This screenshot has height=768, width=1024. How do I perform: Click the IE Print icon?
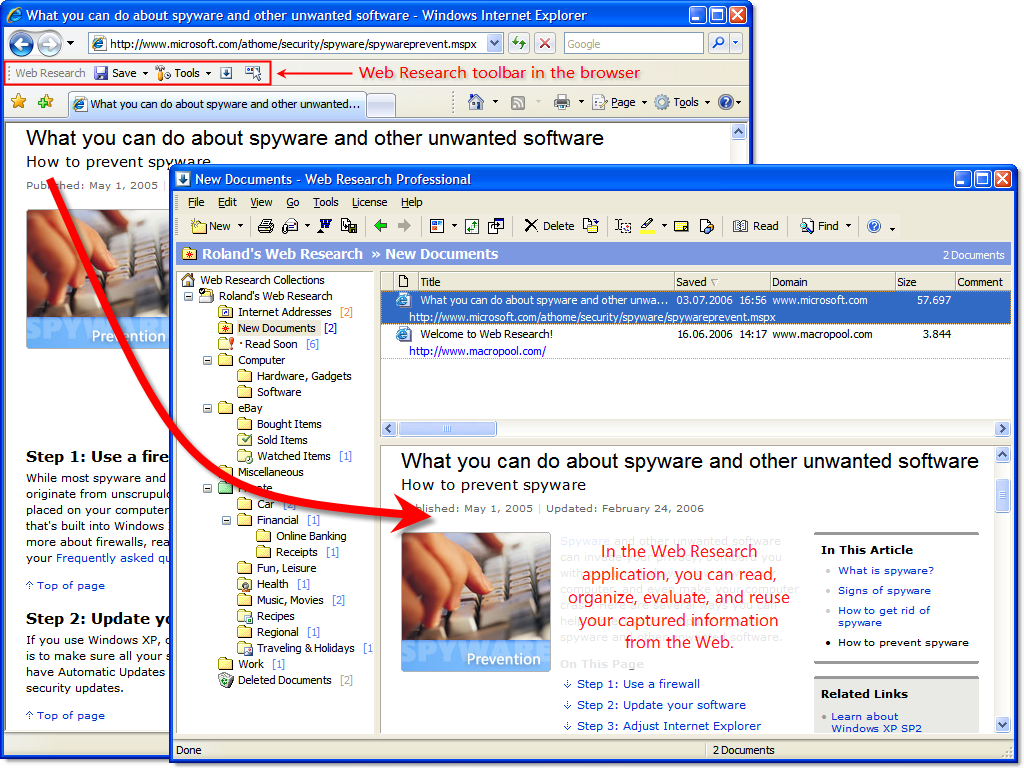(561, 102)
